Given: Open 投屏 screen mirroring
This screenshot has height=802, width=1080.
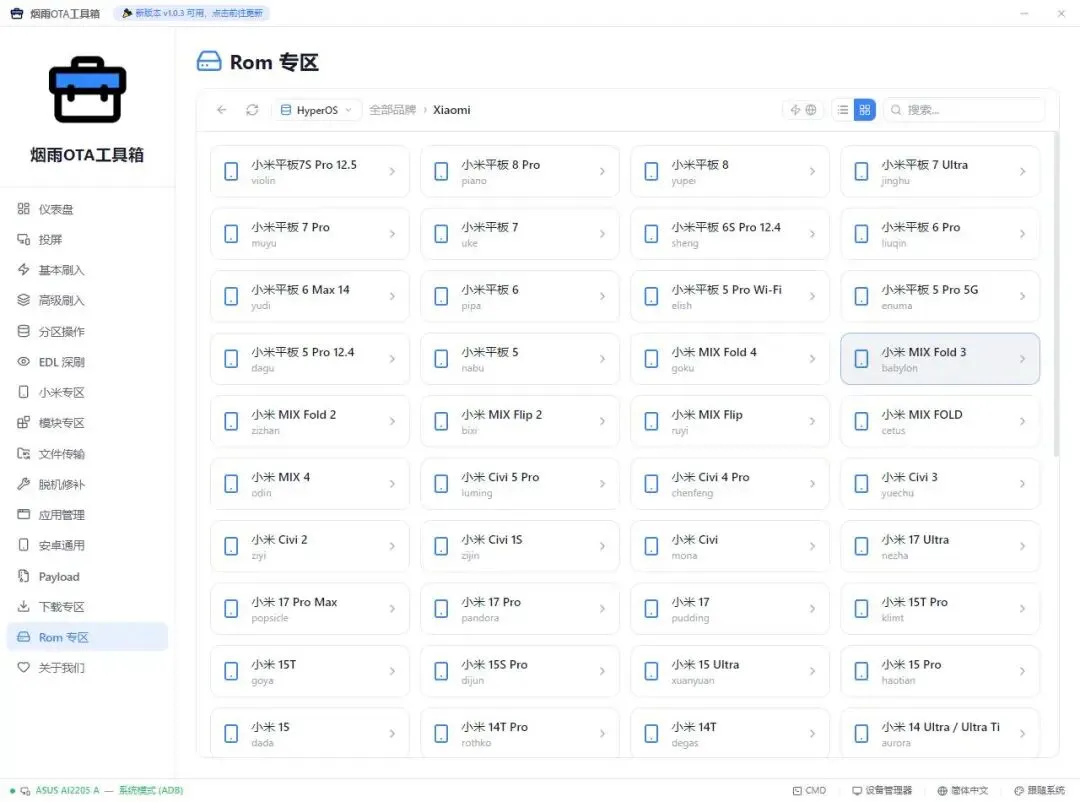Looking at the screenshot, I should pos(87,239).
